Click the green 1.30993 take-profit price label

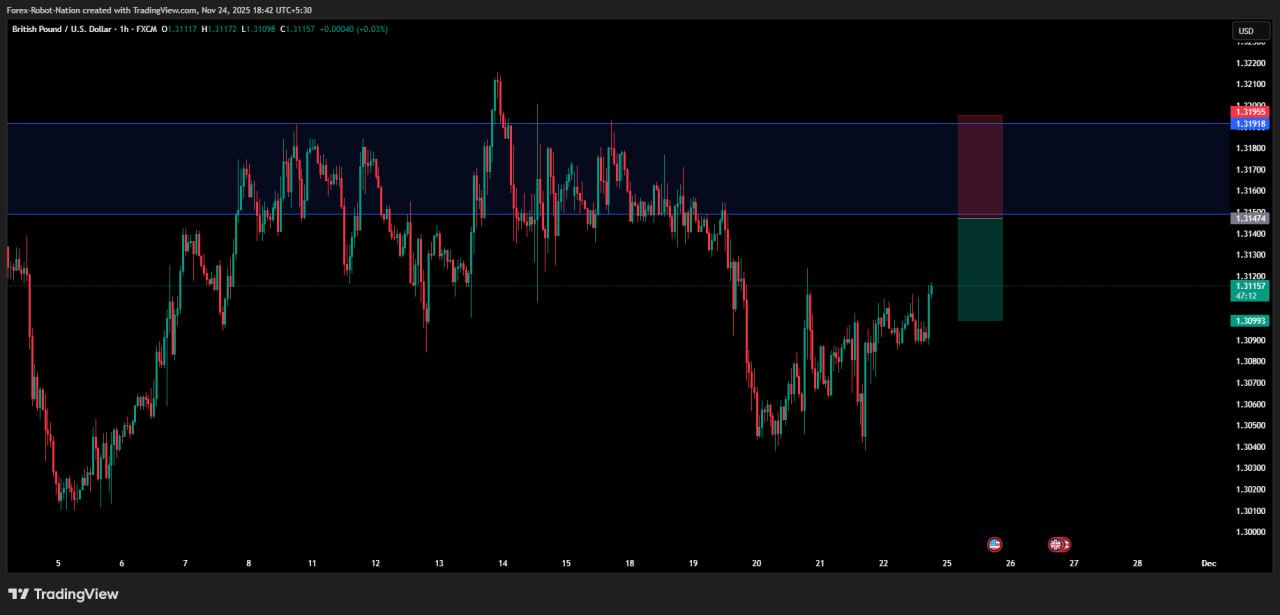tap(1250, 321)
